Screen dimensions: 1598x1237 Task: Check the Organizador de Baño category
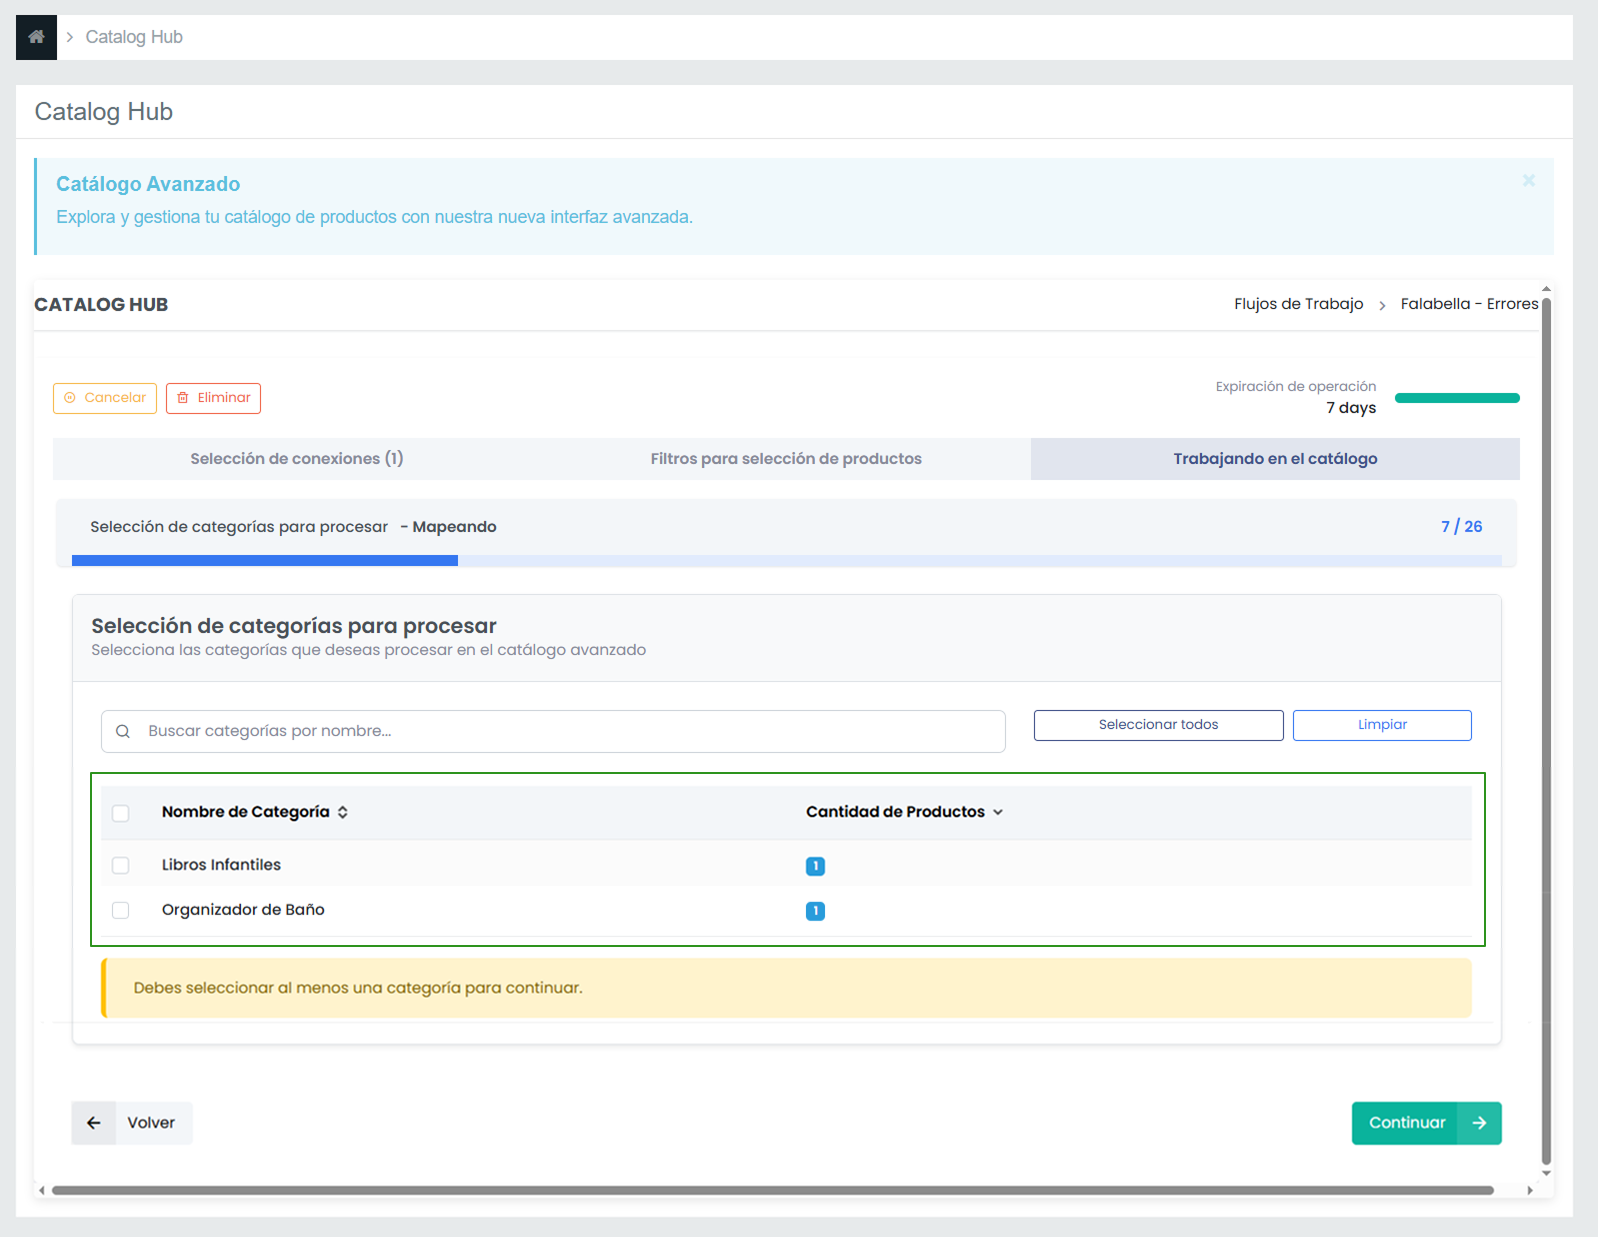click(121, 910)
